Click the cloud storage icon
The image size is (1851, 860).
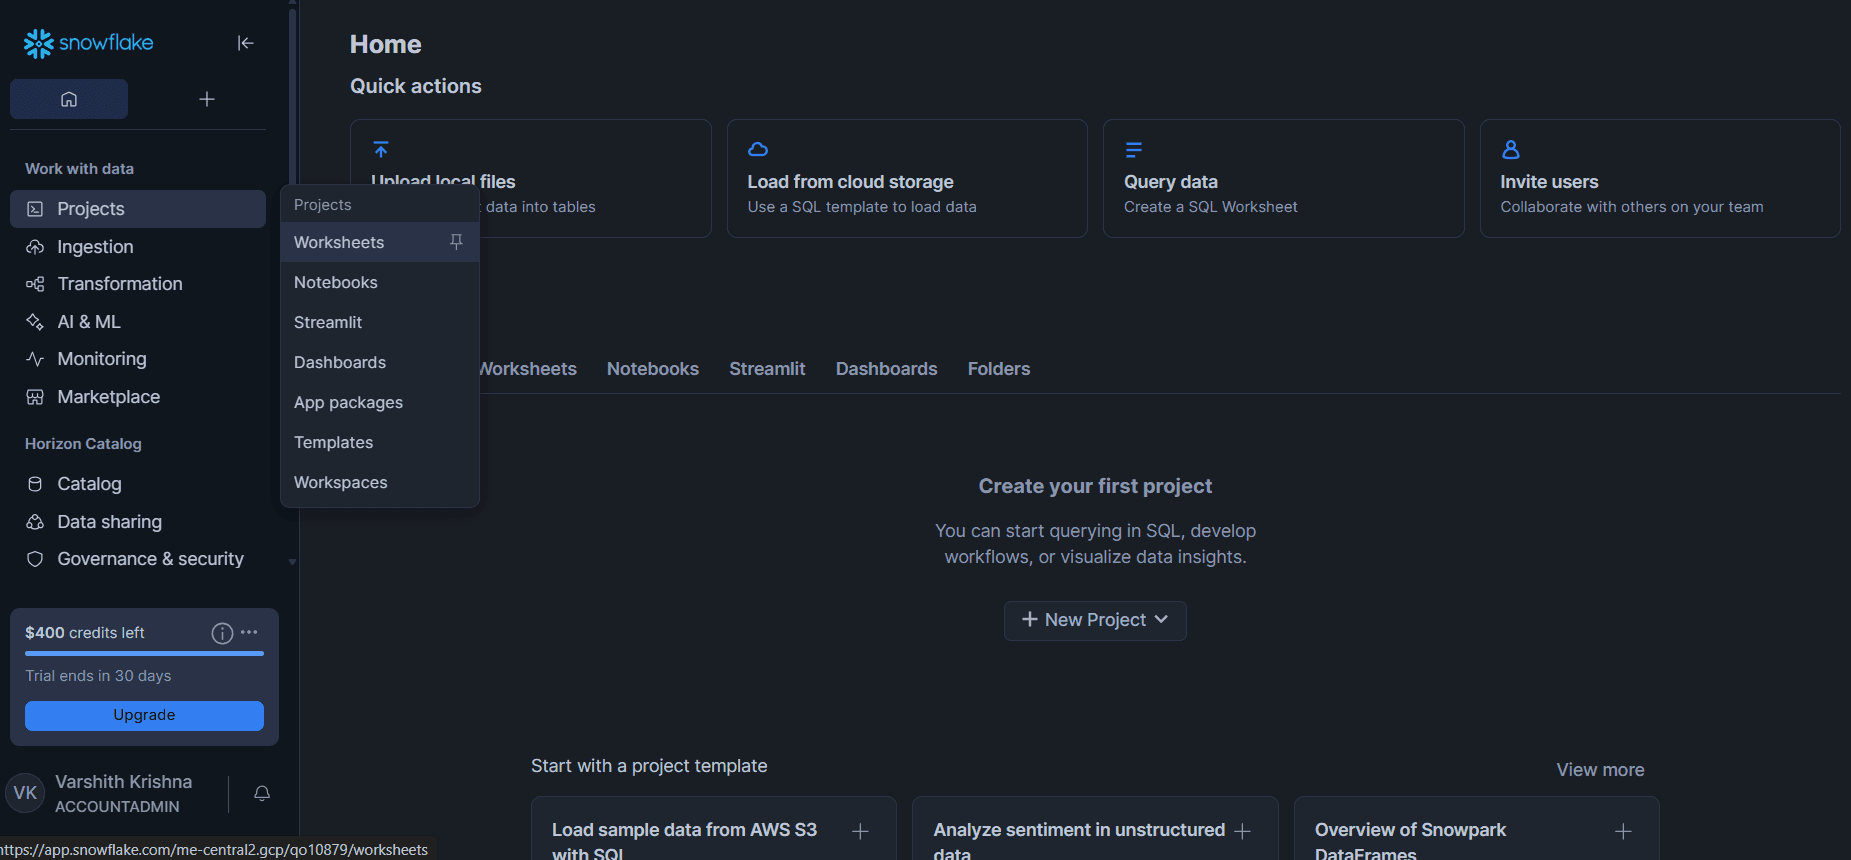[x=758, y=149]
